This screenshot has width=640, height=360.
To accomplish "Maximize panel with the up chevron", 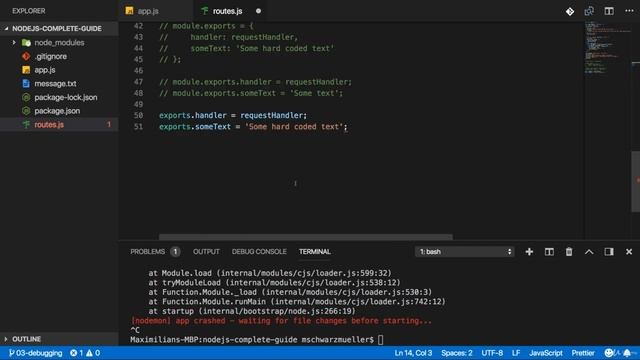I will 589,252.
